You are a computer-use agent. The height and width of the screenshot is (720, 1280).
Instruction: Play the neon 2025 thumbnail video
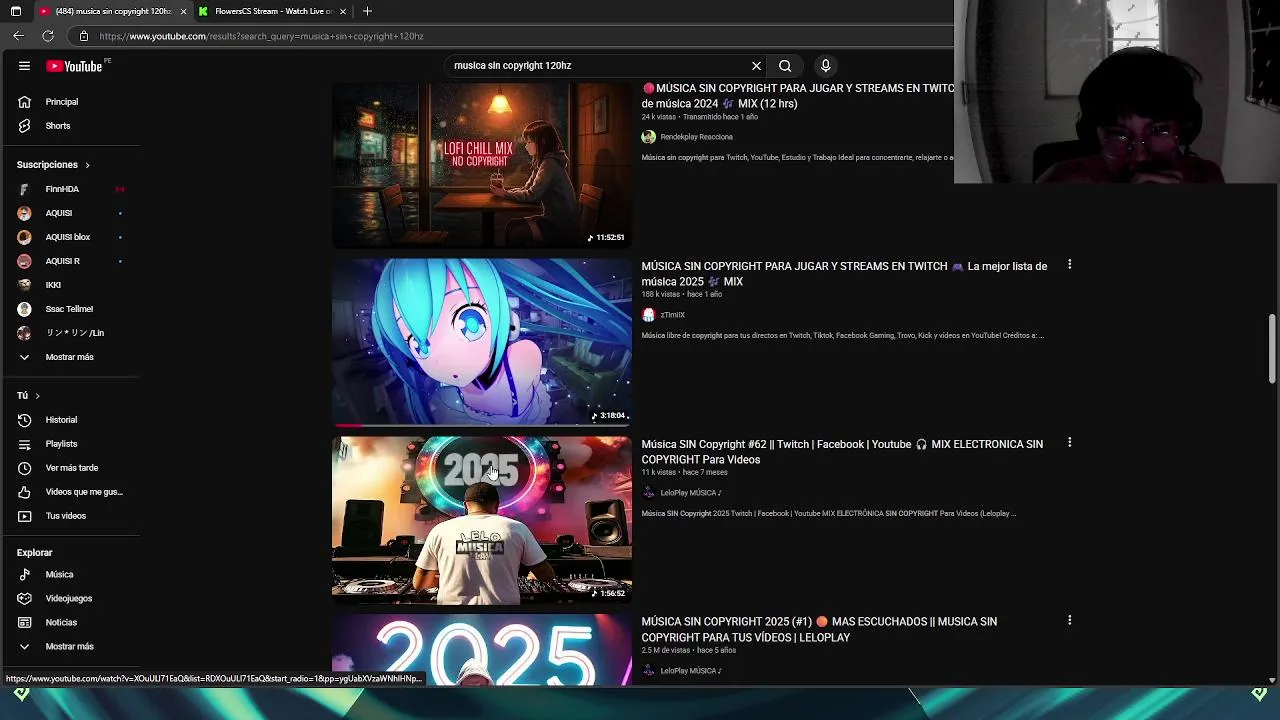(x=482, y=650)
